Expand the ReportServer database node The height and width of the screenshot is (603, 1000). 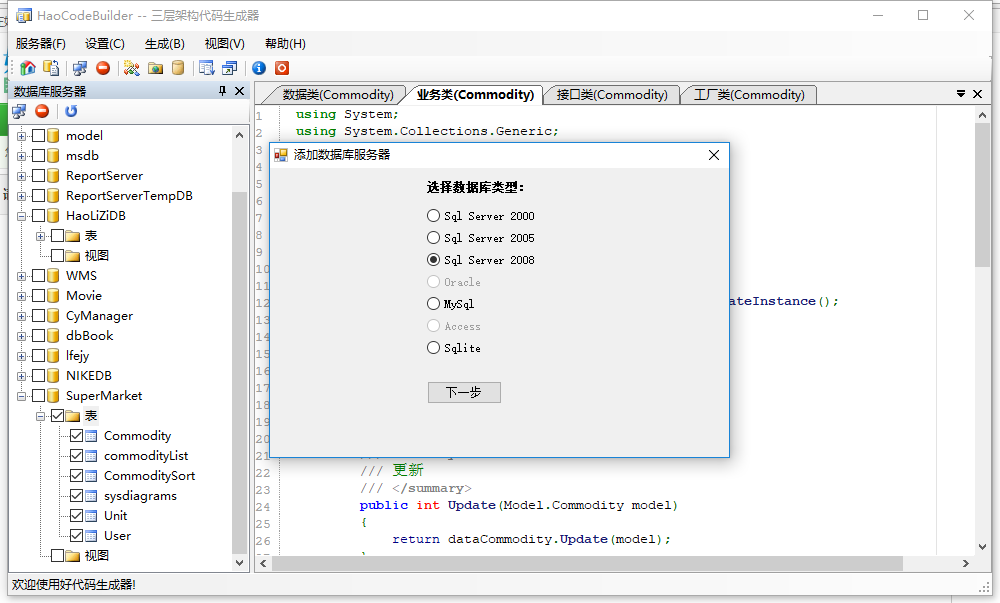pos(22,177)
